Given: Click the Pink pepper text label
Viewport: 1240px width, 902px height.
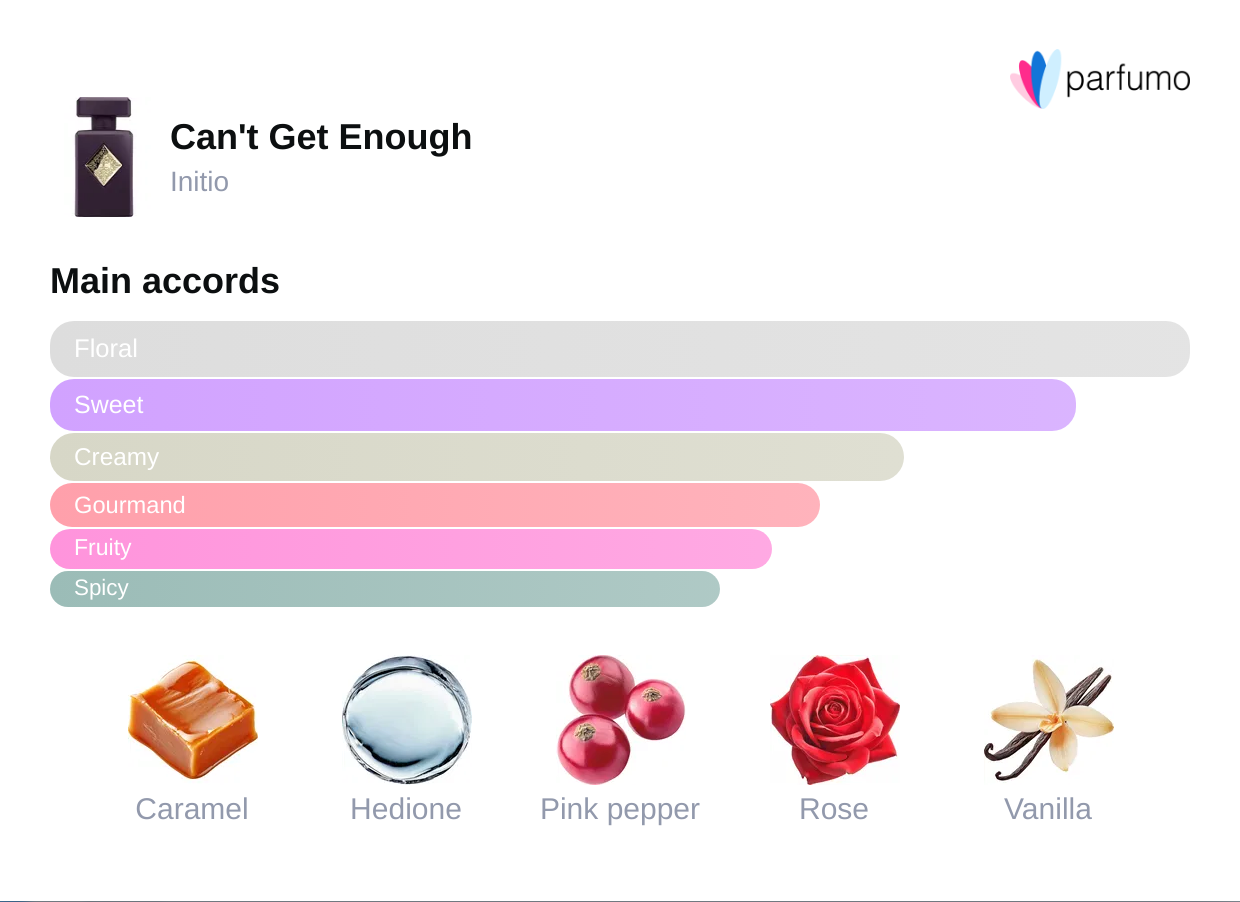Looking at the screenshot, I should click(x=620, y=809).
